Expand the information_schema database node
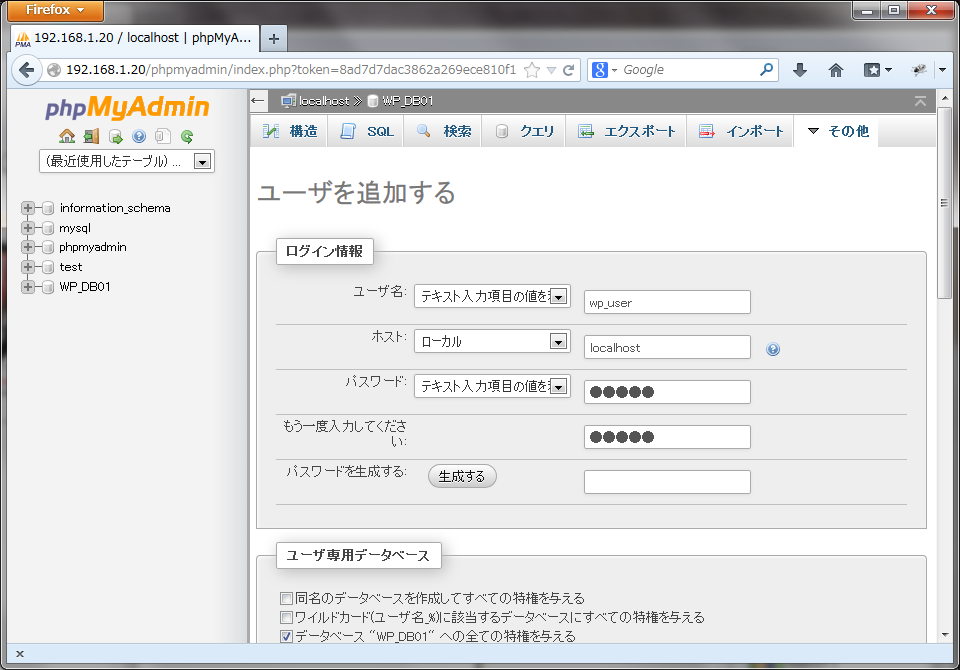The image size is (960, 670). tap(28, 208)
